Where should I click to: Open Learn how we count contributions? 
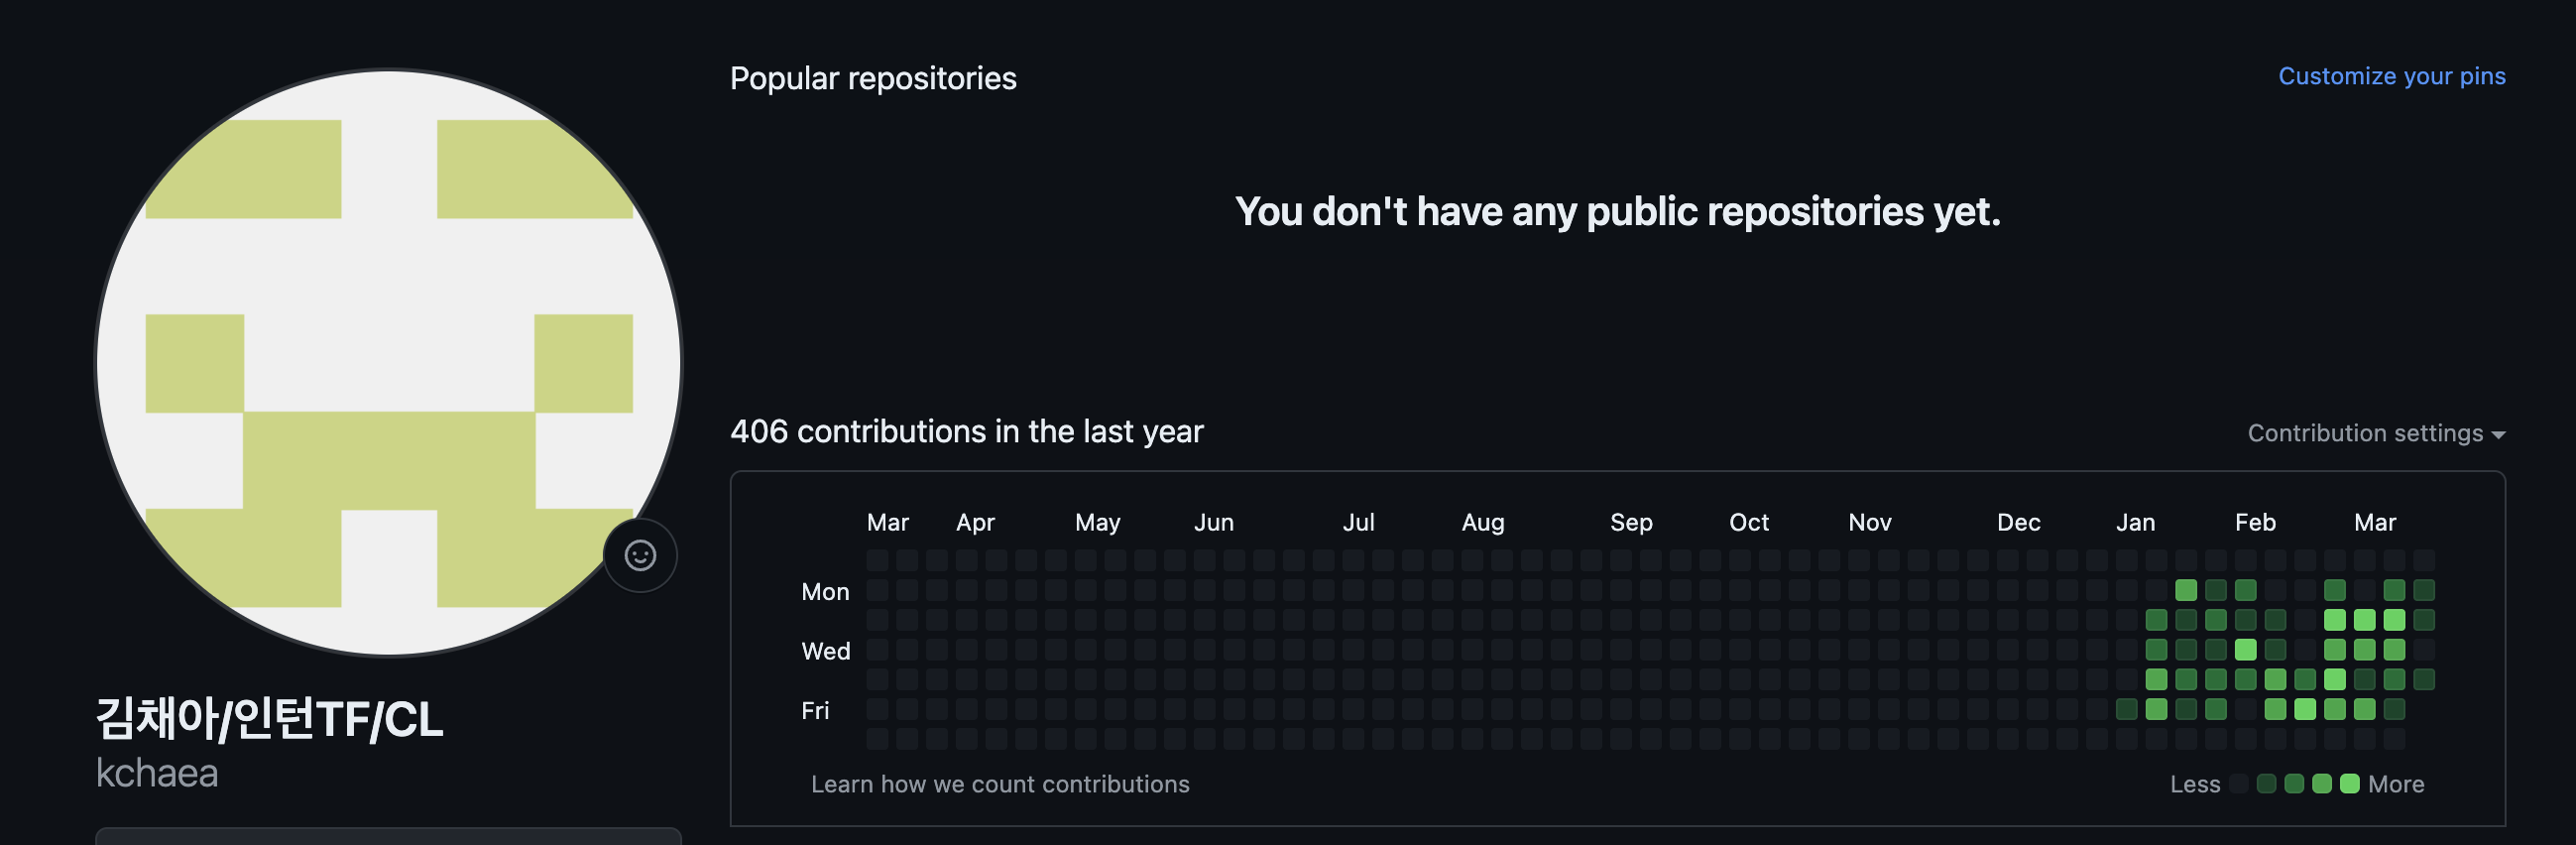(1000, 784)
